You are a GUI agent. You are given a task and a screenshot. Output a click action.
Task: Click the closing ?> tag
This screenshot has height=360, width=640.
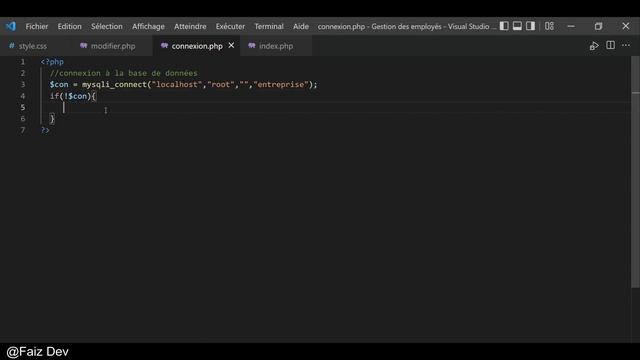[x=45, y=130]
